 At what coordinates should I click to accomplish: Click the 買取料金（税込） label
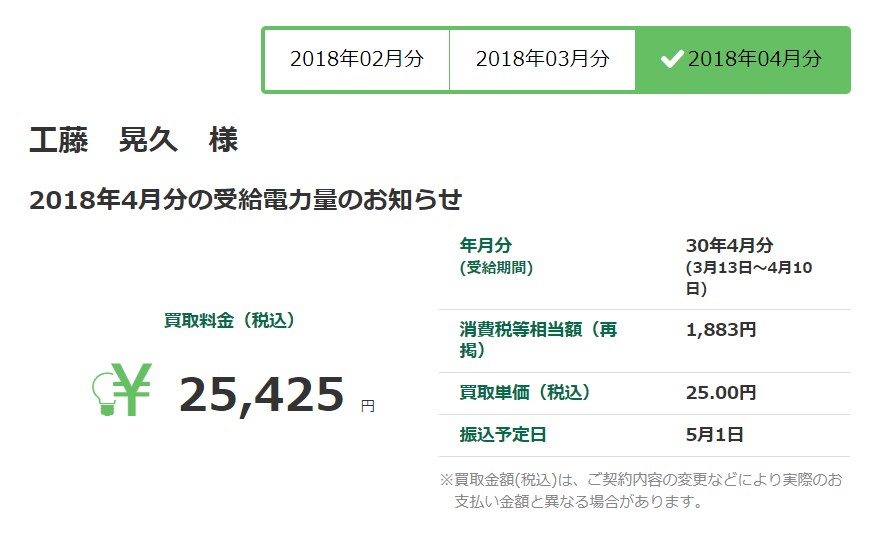[x=229, y=320]
